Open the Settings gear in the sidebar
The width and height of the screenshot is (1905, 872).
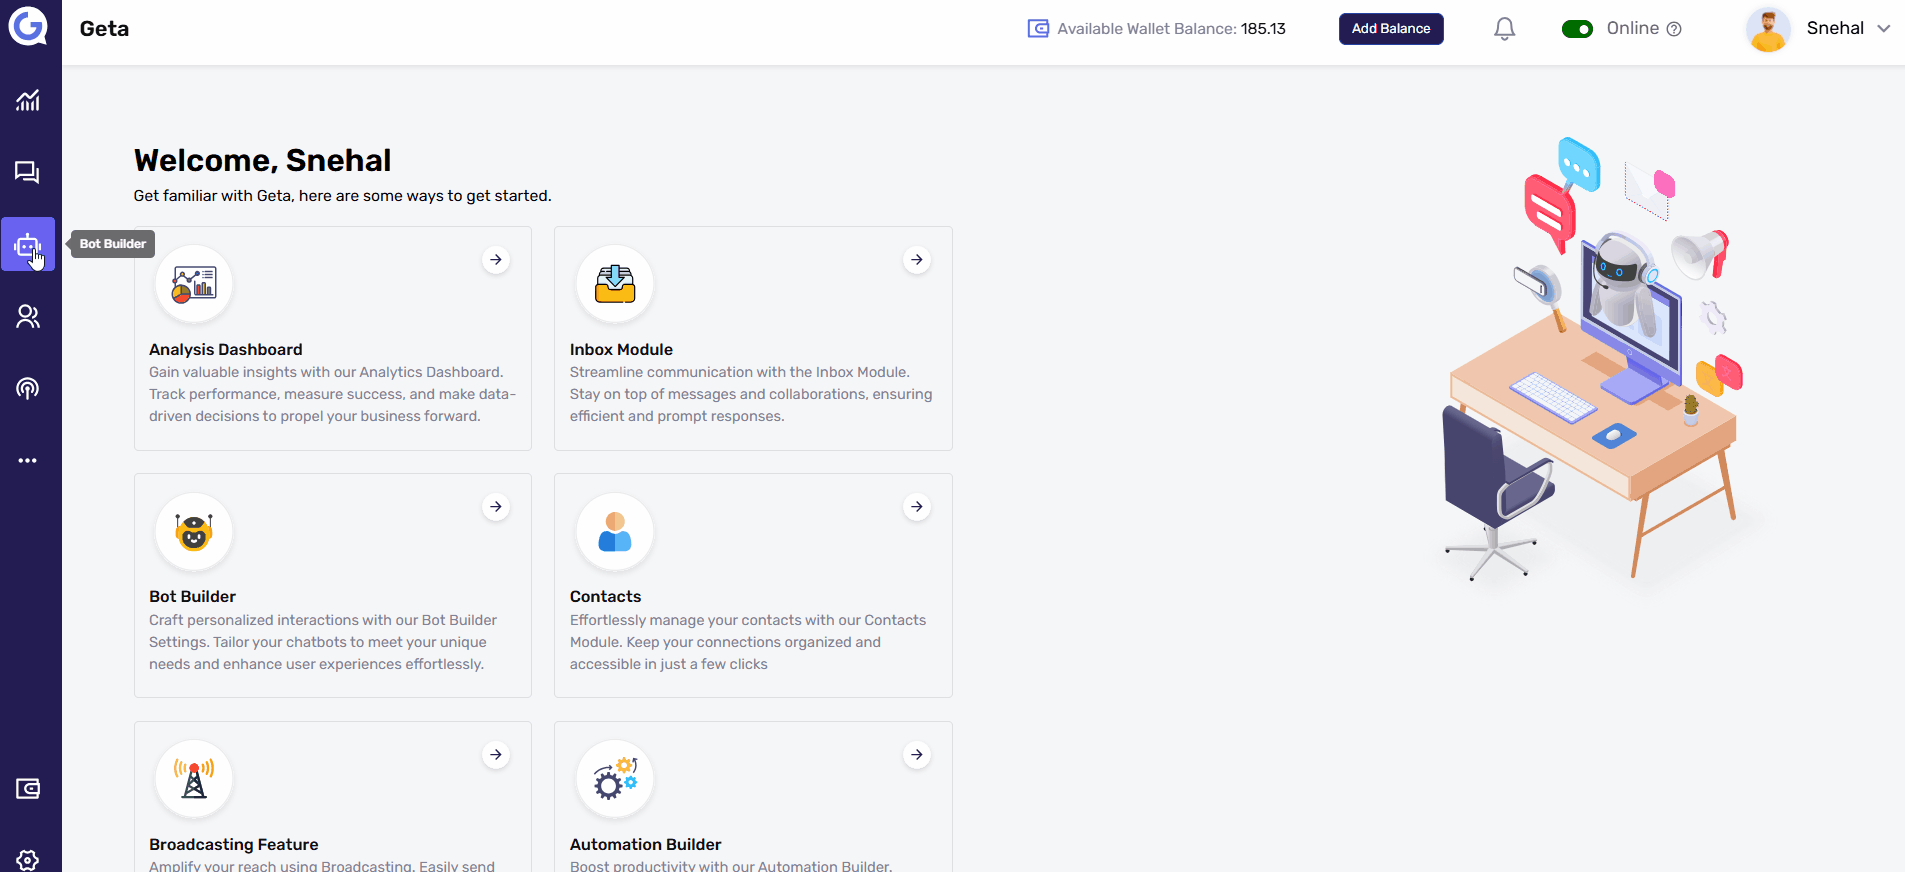click(x=28, y=859)
